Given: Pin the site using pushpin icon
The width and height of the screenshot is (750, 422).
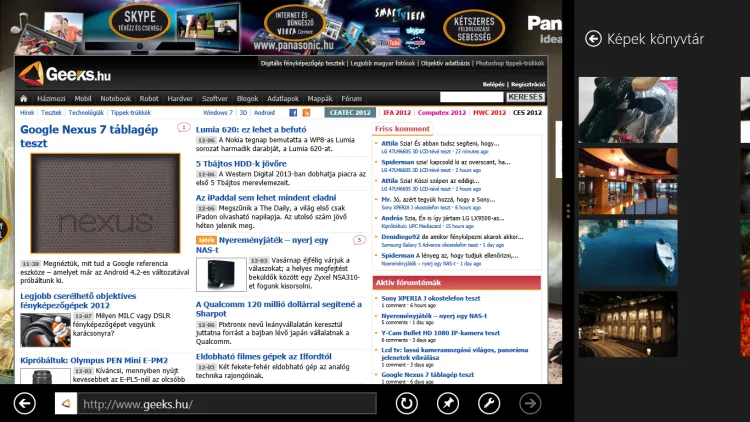Looking at the screenshot, I should (x=448, y=403).
